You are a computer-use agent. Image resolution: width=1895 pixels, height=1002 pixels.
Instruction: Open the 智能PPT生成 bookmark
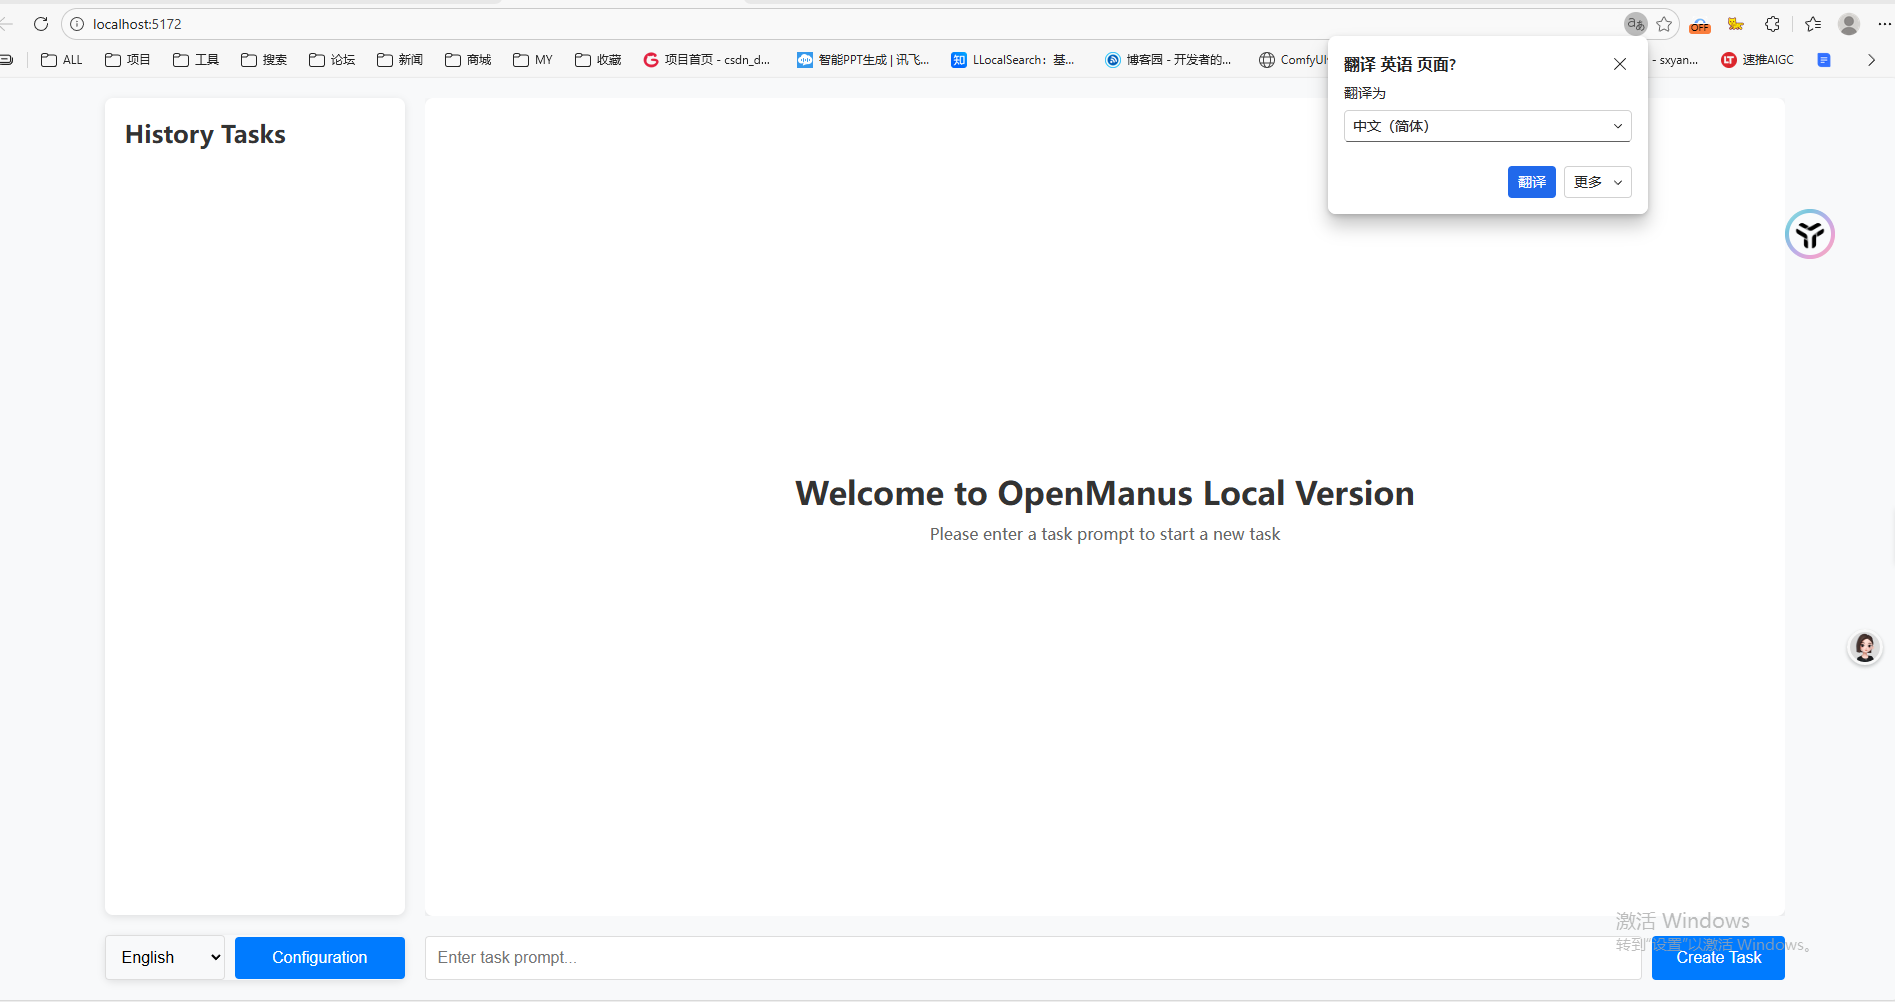point(863,60)
